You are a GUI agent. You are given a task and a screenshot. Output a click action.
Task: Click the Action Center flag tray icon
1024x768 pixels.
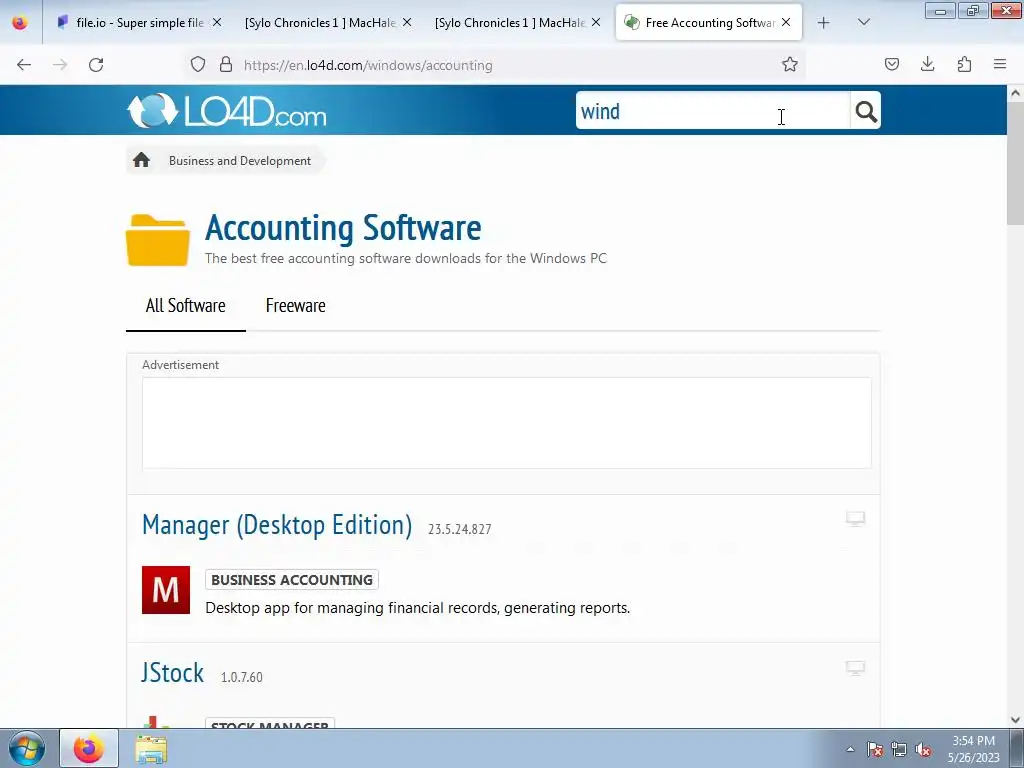(x=875, y=749)
